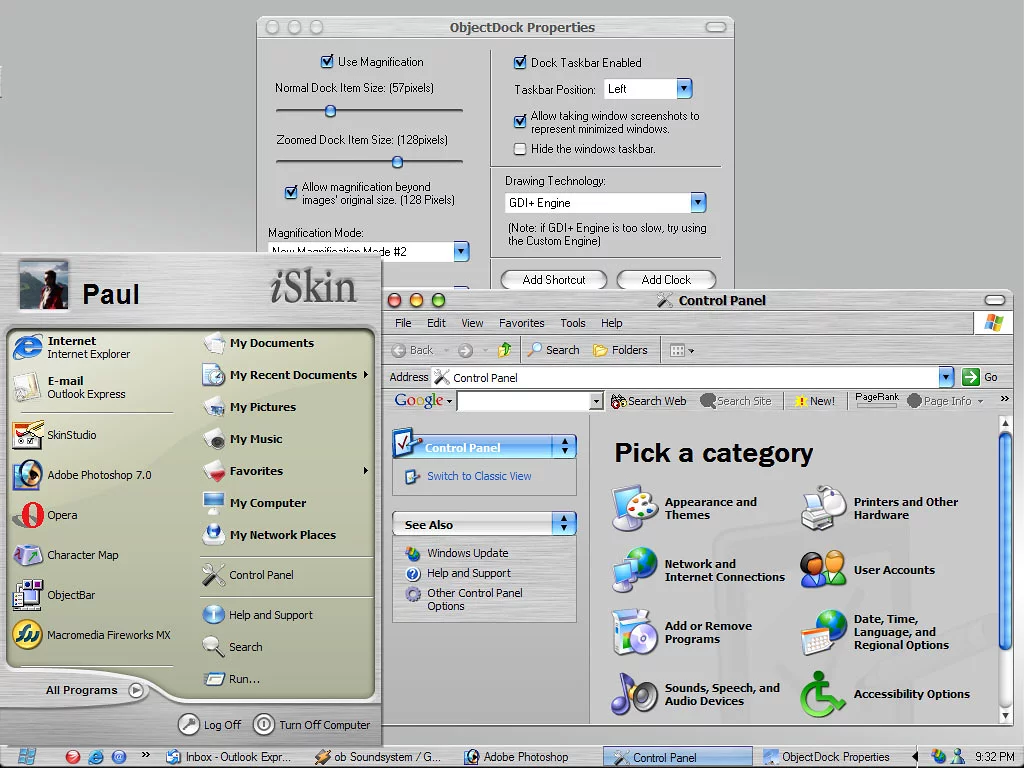
Task: Click the Google toolbar search field
Action: [522, 401]
